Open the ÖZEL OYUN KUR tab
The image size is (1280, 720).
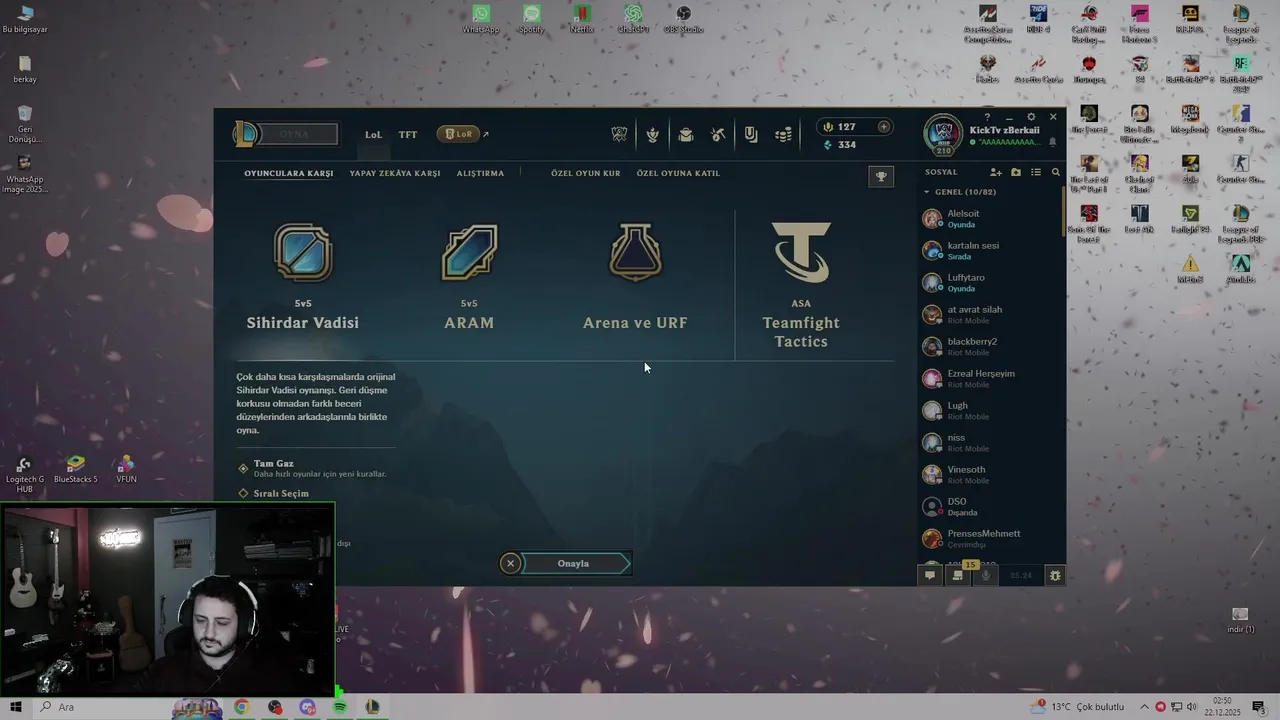[x=586, y=173]
